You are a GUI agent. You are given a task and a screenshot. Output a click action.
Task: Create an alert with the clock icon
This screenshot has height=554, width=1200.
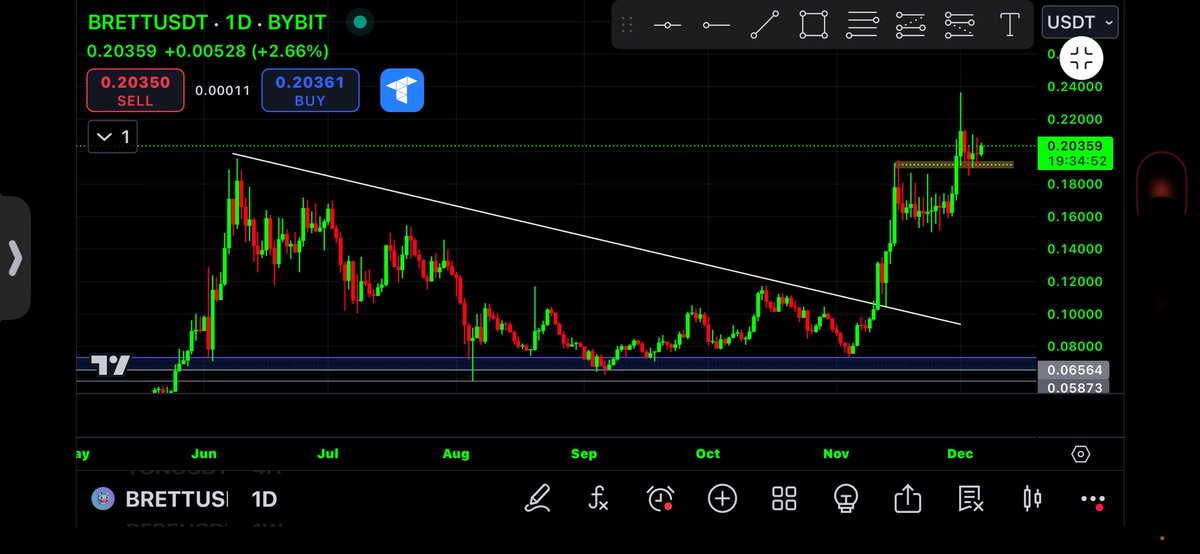tap(661, 497)
